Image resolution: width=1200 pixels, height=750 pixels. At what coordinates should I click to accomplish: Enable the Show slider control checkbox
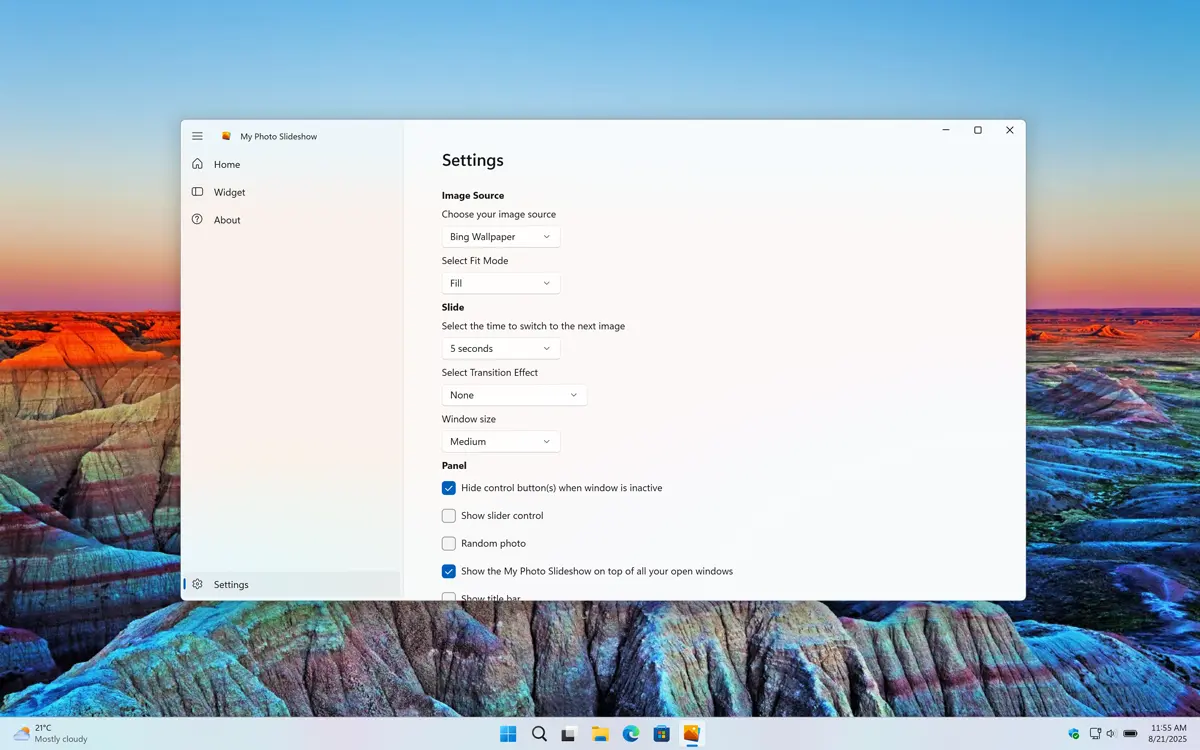[449, 516]
